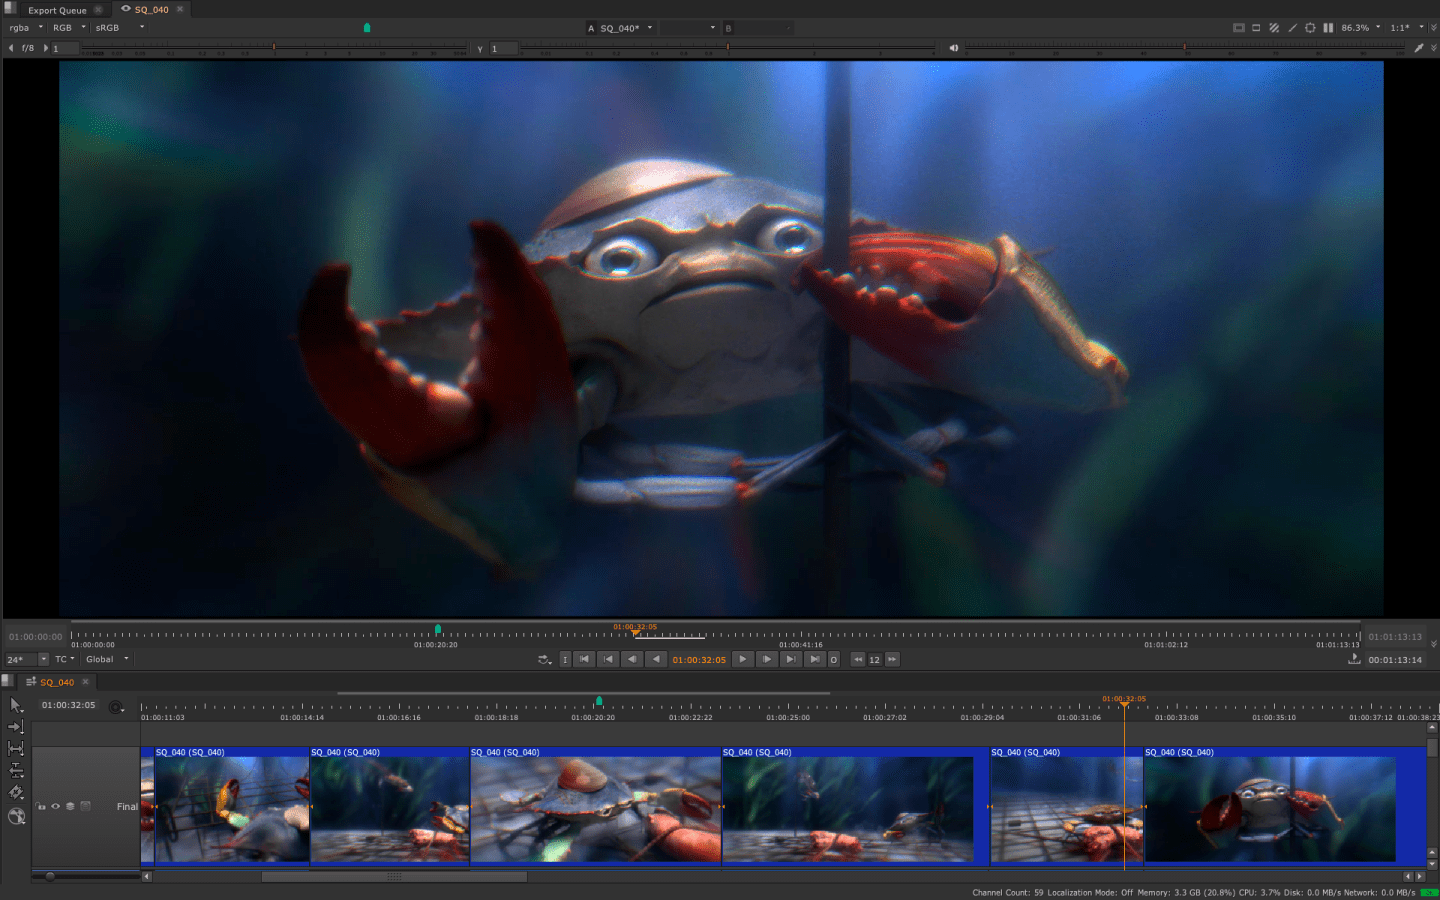
Task: Jump to first frame button
Action: pos(584,659)
